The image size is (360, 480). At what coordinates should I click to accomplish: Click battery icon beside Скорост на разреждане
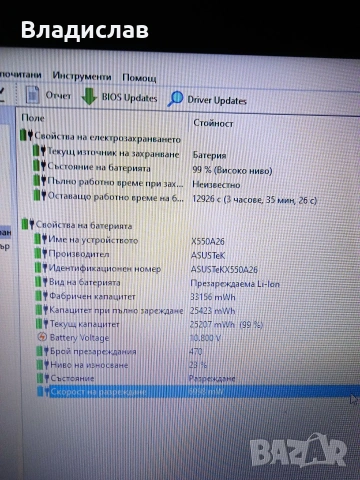point(44,391)
